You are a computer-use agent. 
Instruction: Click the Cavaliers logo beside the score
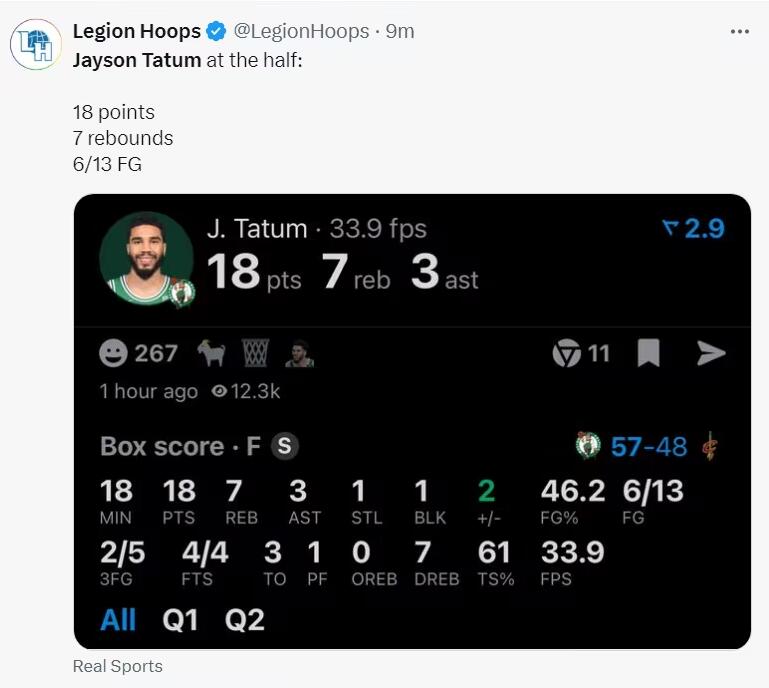point(710,446)
